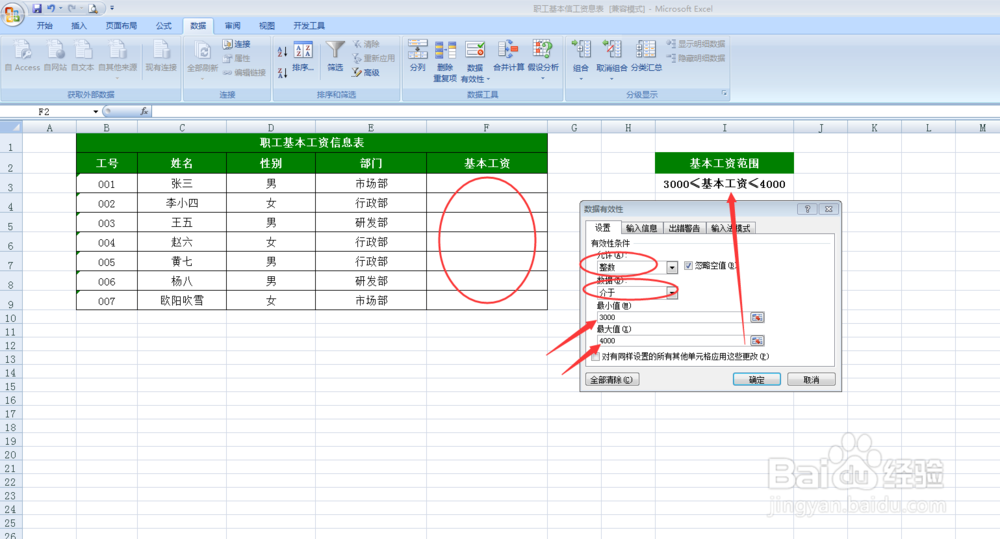Click 合并计算 consolidate icon

[508, 50]
